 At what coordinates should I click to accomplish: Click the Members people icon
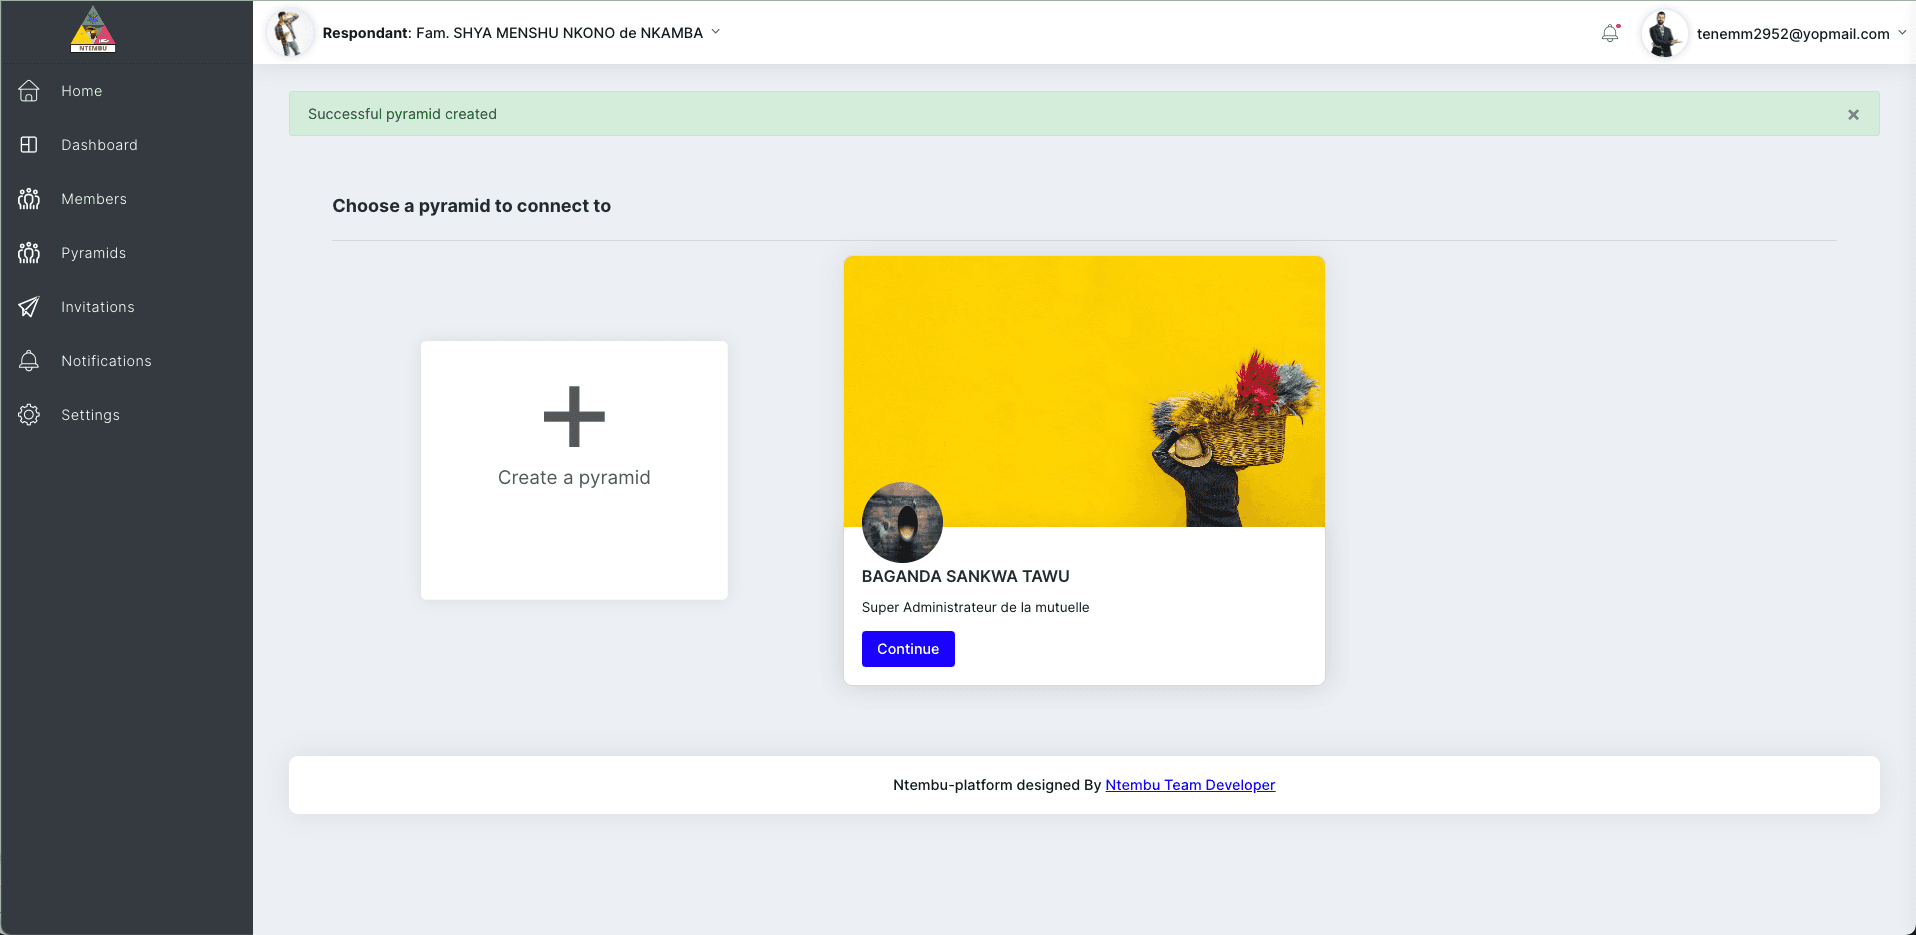click(x=29, y=199)
